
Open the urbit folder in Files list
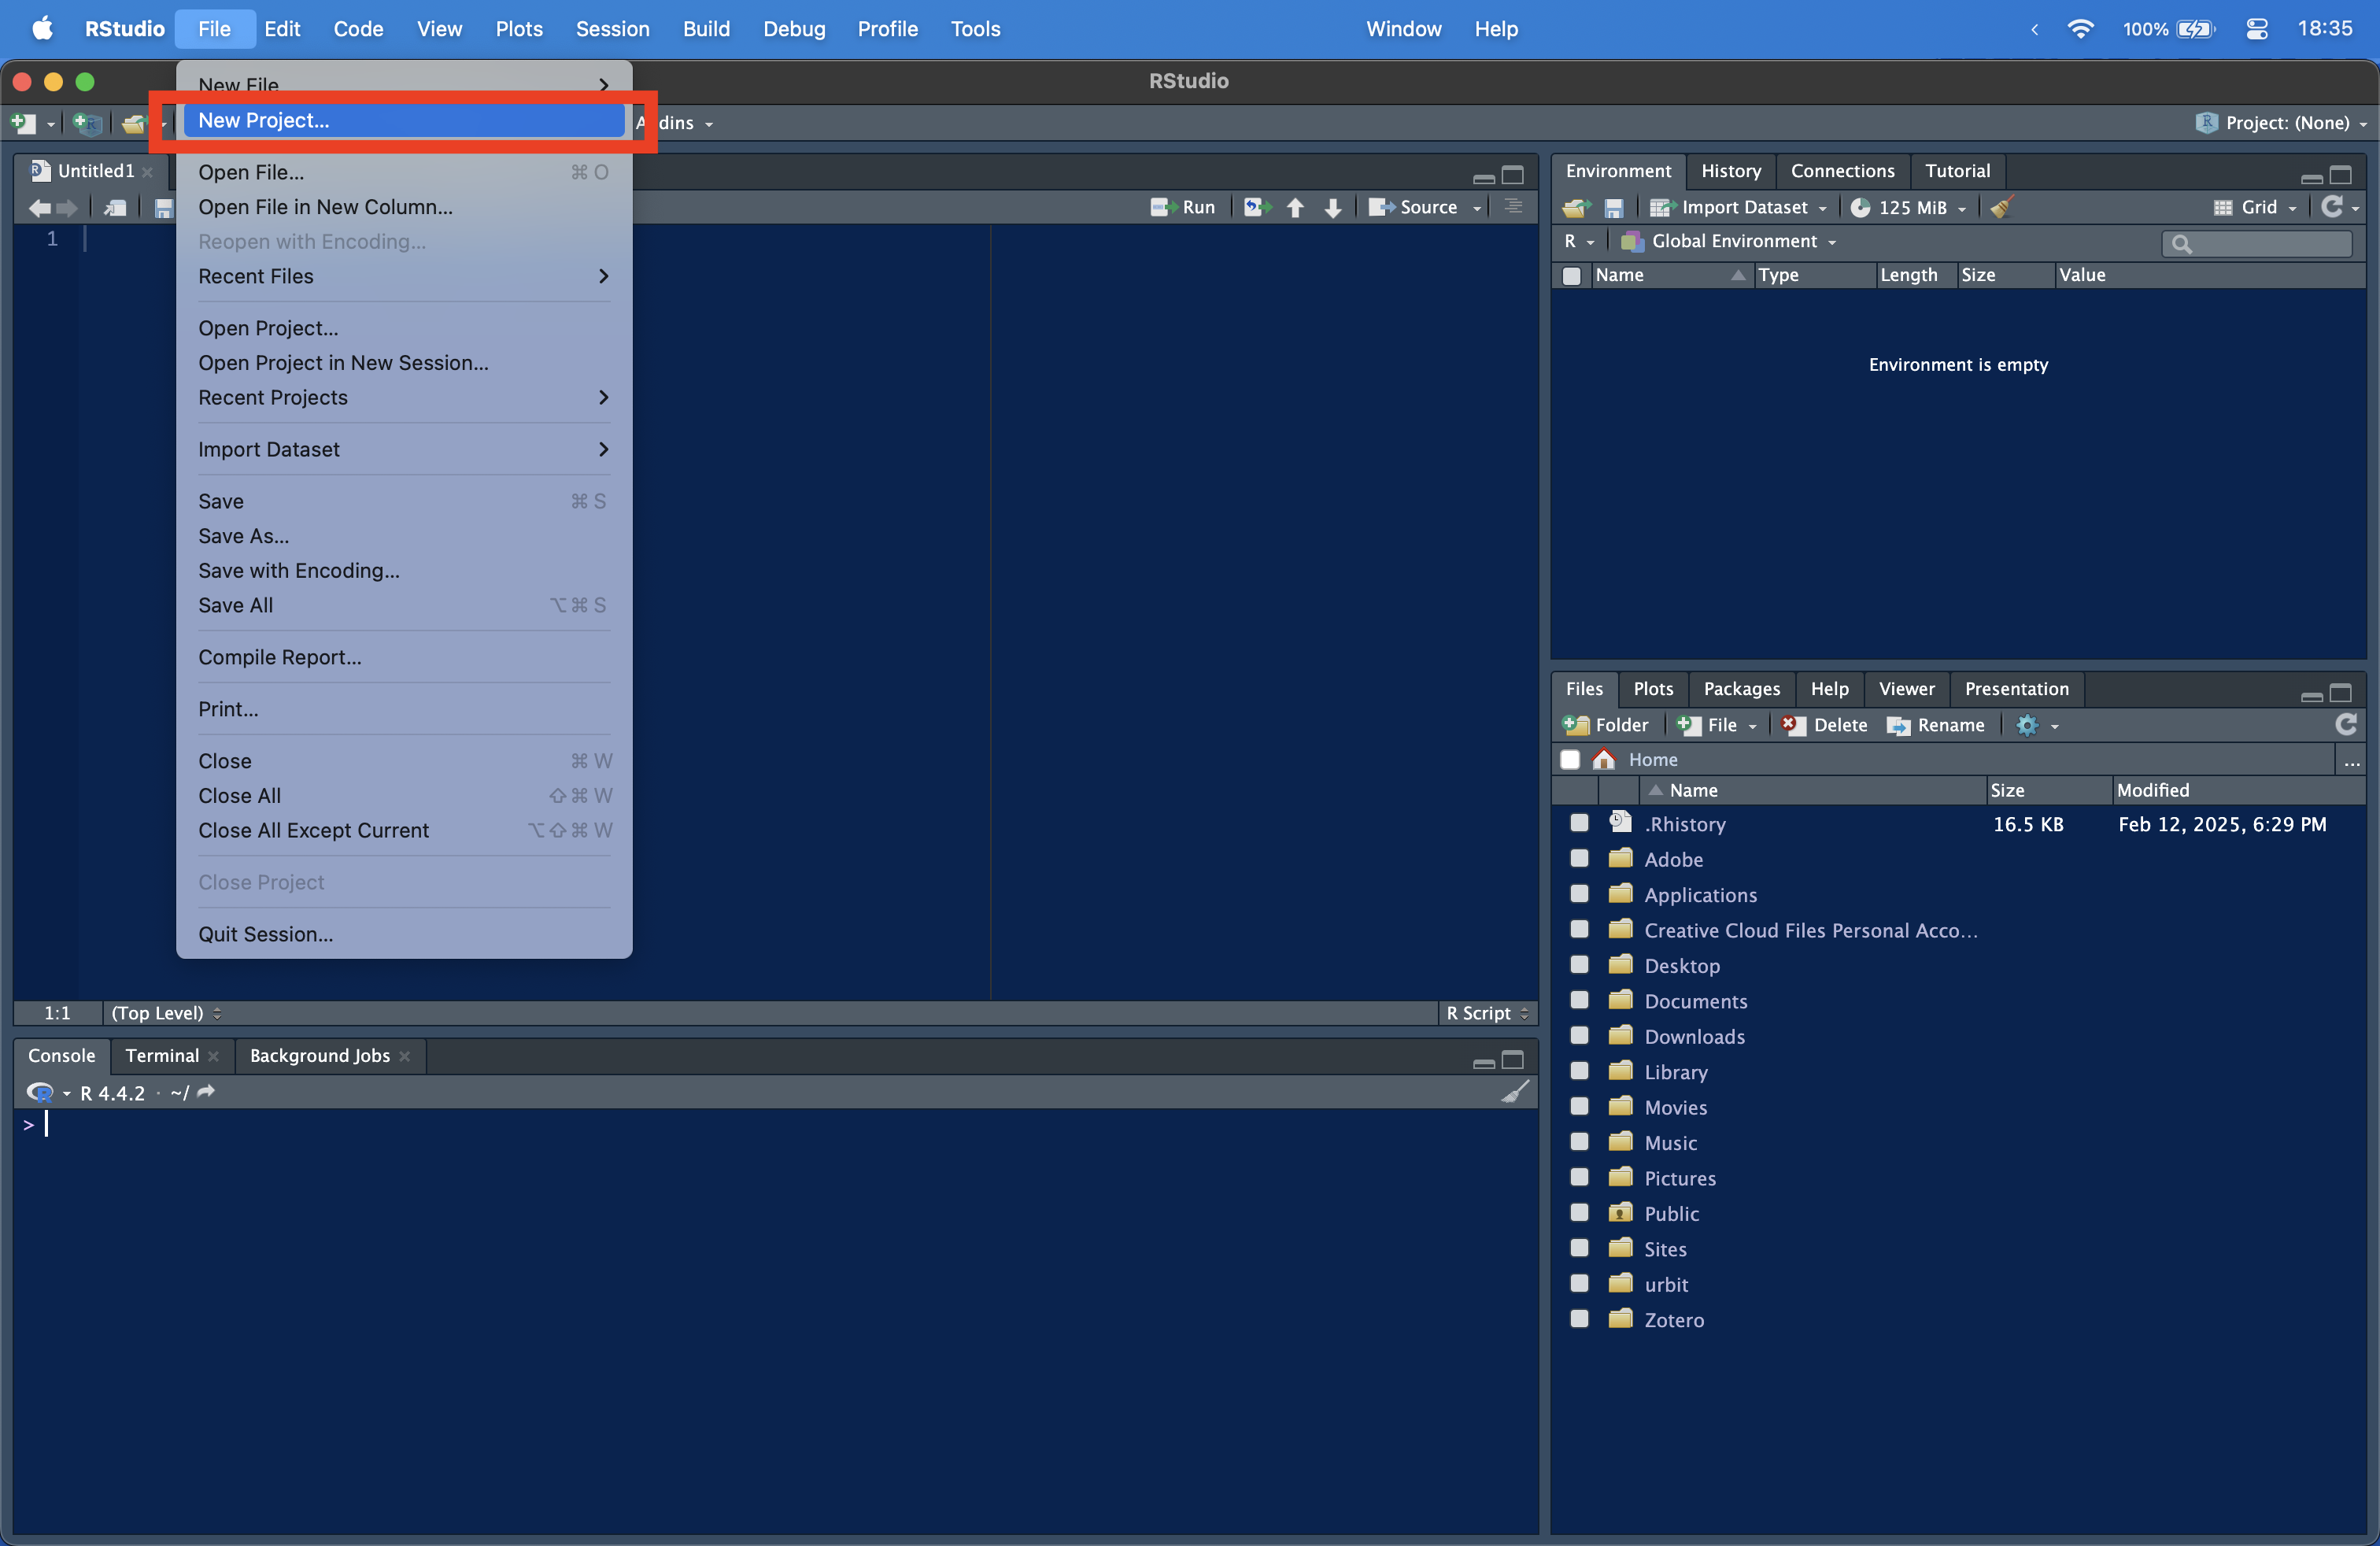[x=1666, y=1284]
